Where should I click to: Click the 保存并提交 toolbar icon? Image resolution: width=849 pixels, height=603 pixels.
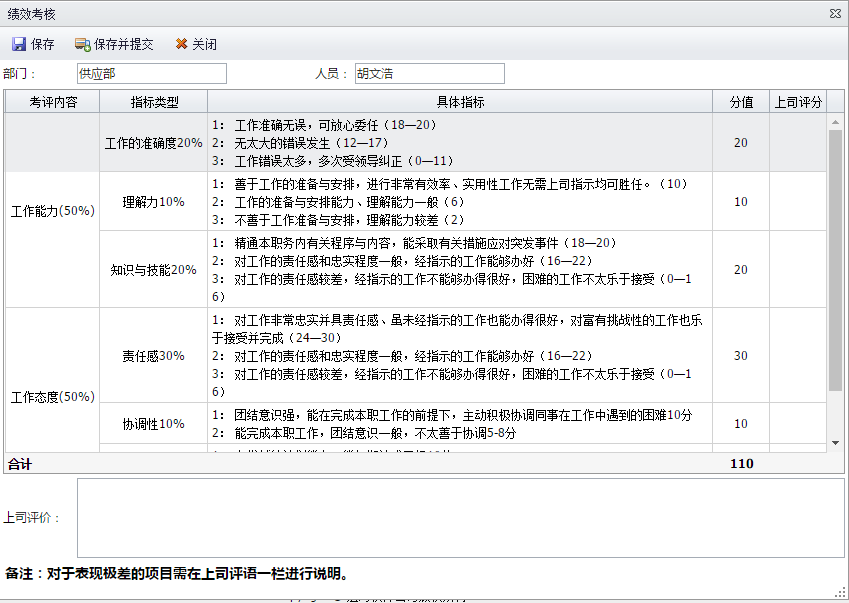point(82,44)
